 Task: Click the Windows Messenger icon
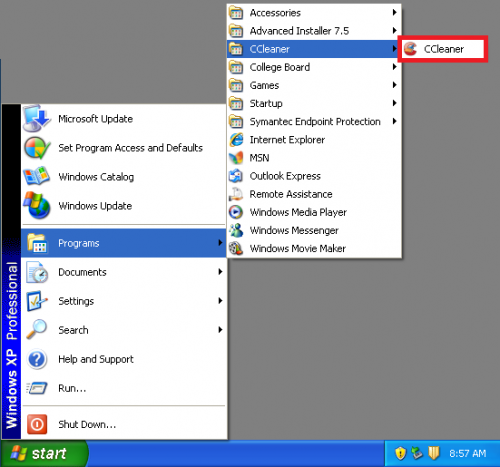click(x=236, y=230)
